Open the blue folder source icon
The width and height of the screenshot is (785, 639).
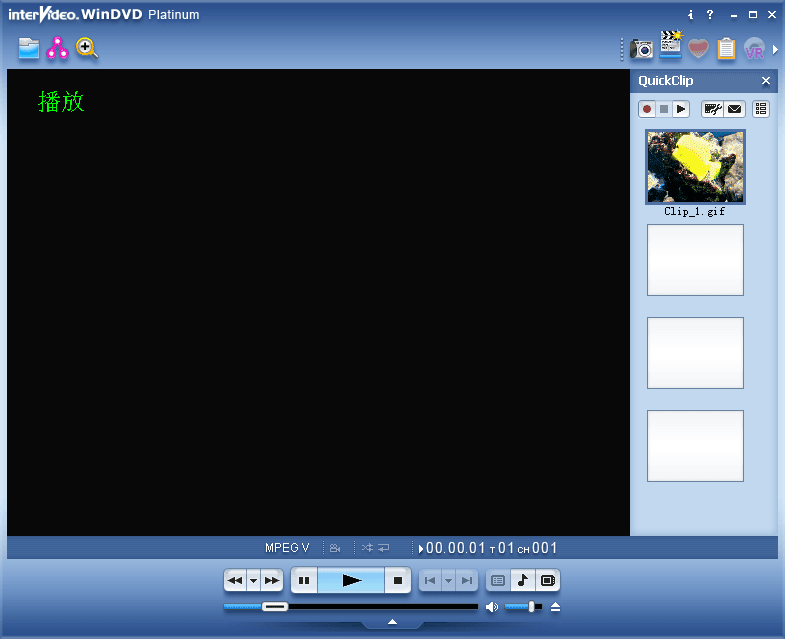pyautogui.click(x=29, y=47)
